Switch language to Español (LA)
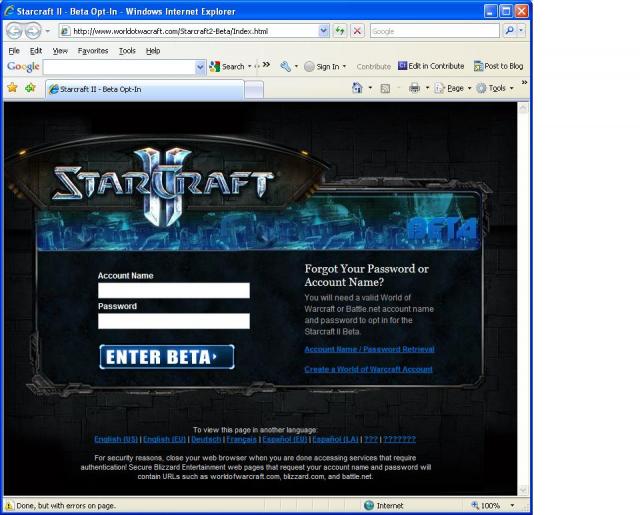Image resolution: width=640 pixels, height=515 pixels. click(335, 440)
